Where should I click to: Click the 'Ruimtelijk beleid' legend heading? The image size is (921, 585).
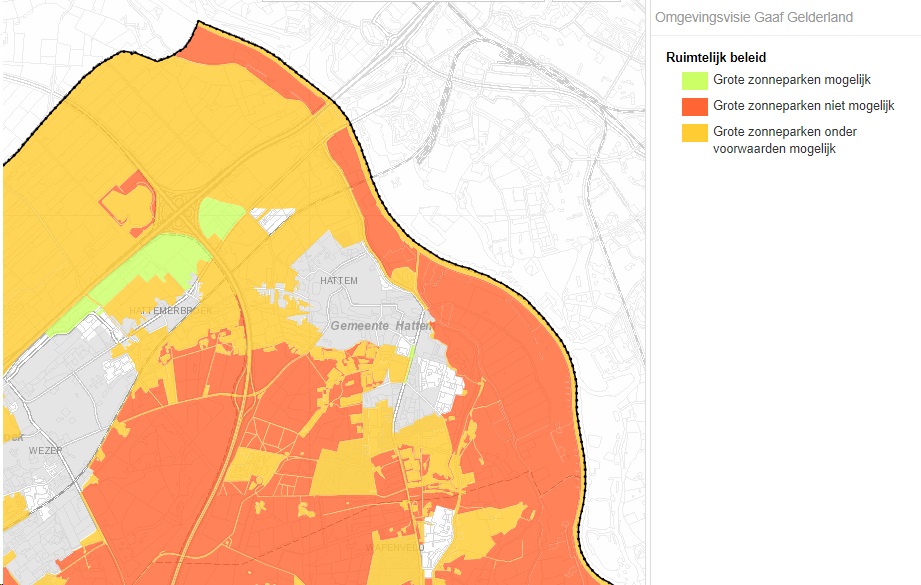pos(716,58)
